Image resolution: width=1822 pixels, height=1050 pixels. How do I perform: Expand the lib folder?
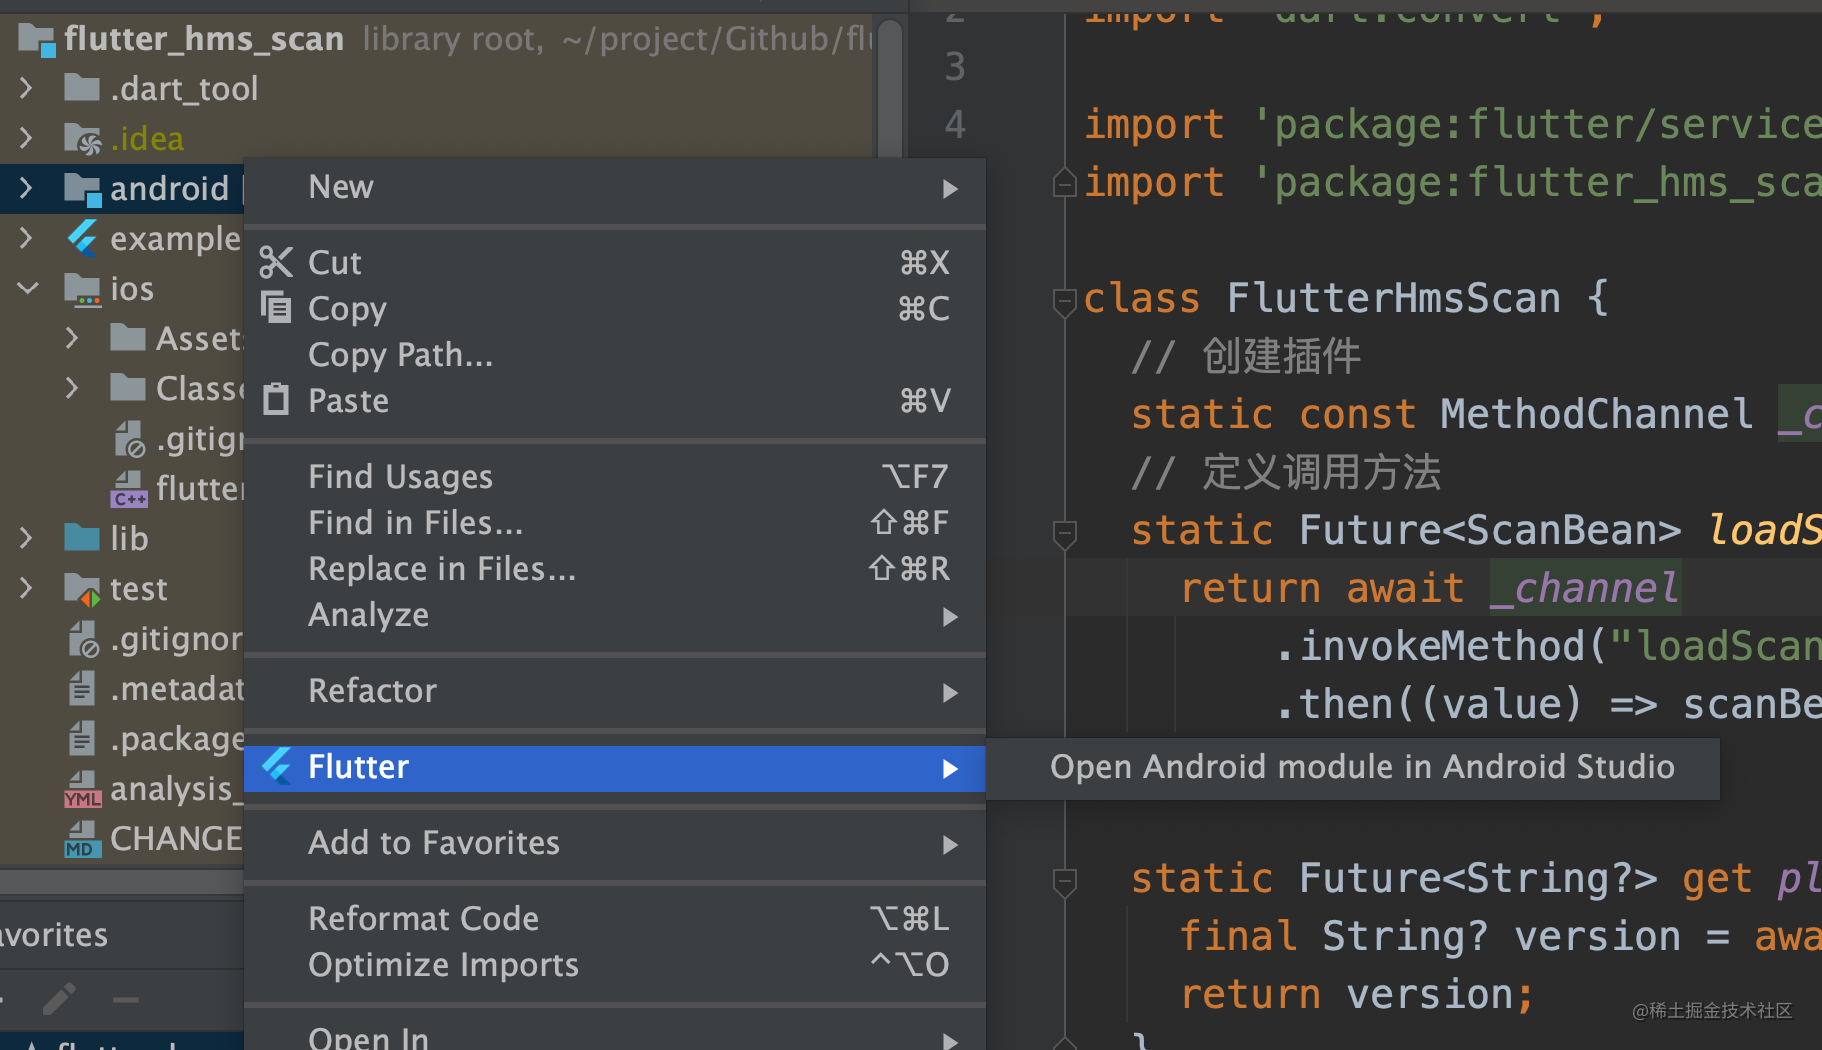(x=27, y=538)
